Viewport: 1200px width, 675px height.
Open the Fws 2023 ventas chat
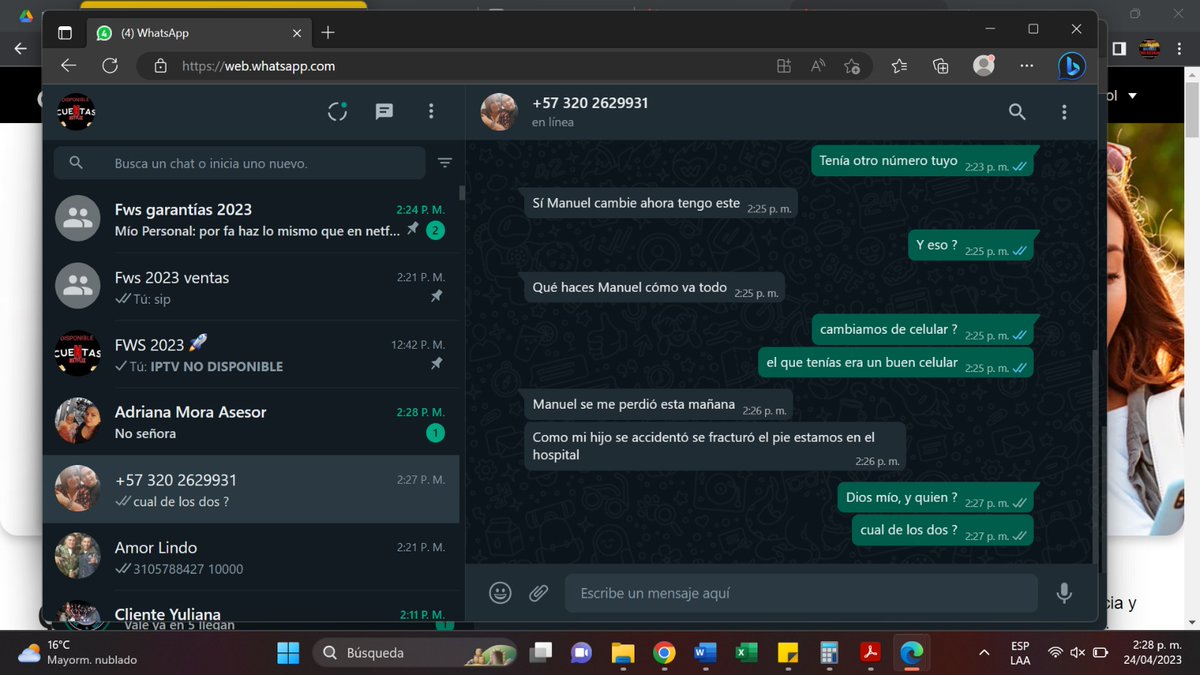click(x=251, y=287)
